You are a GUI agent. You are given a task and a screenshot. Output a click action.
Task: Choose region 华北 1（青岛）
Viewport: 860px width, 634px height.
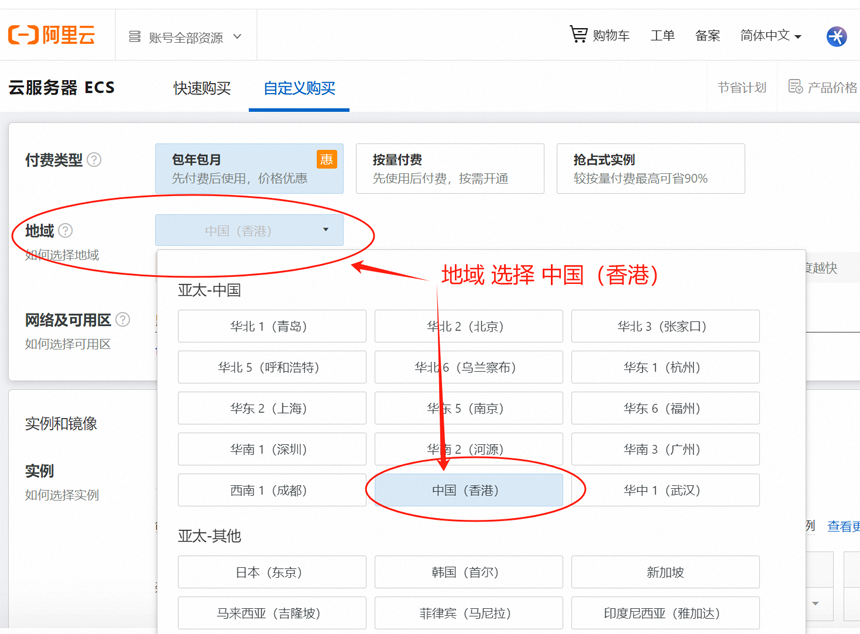272,326
